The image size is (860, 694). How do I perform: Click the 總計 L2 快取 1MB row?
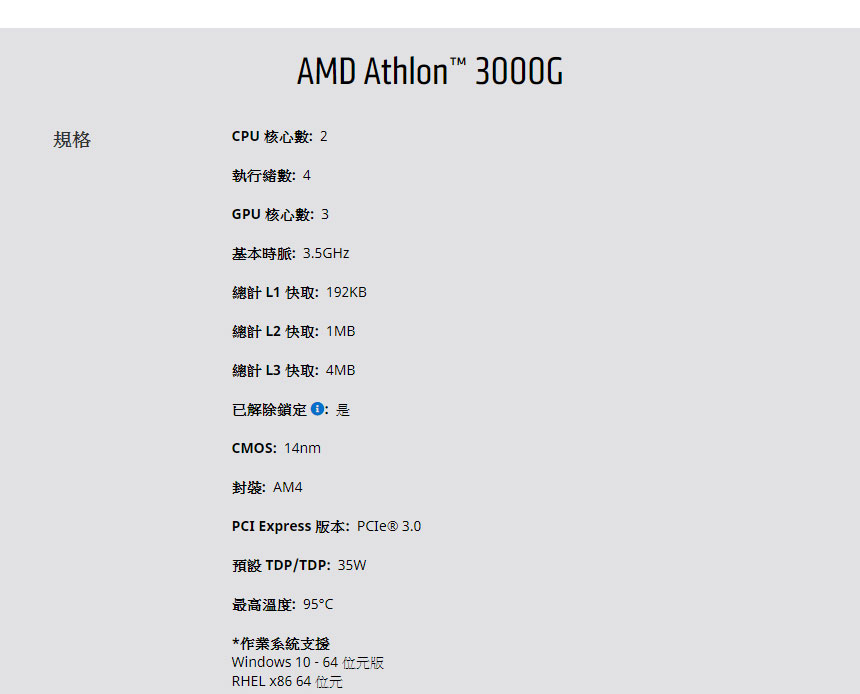point(293,331)
